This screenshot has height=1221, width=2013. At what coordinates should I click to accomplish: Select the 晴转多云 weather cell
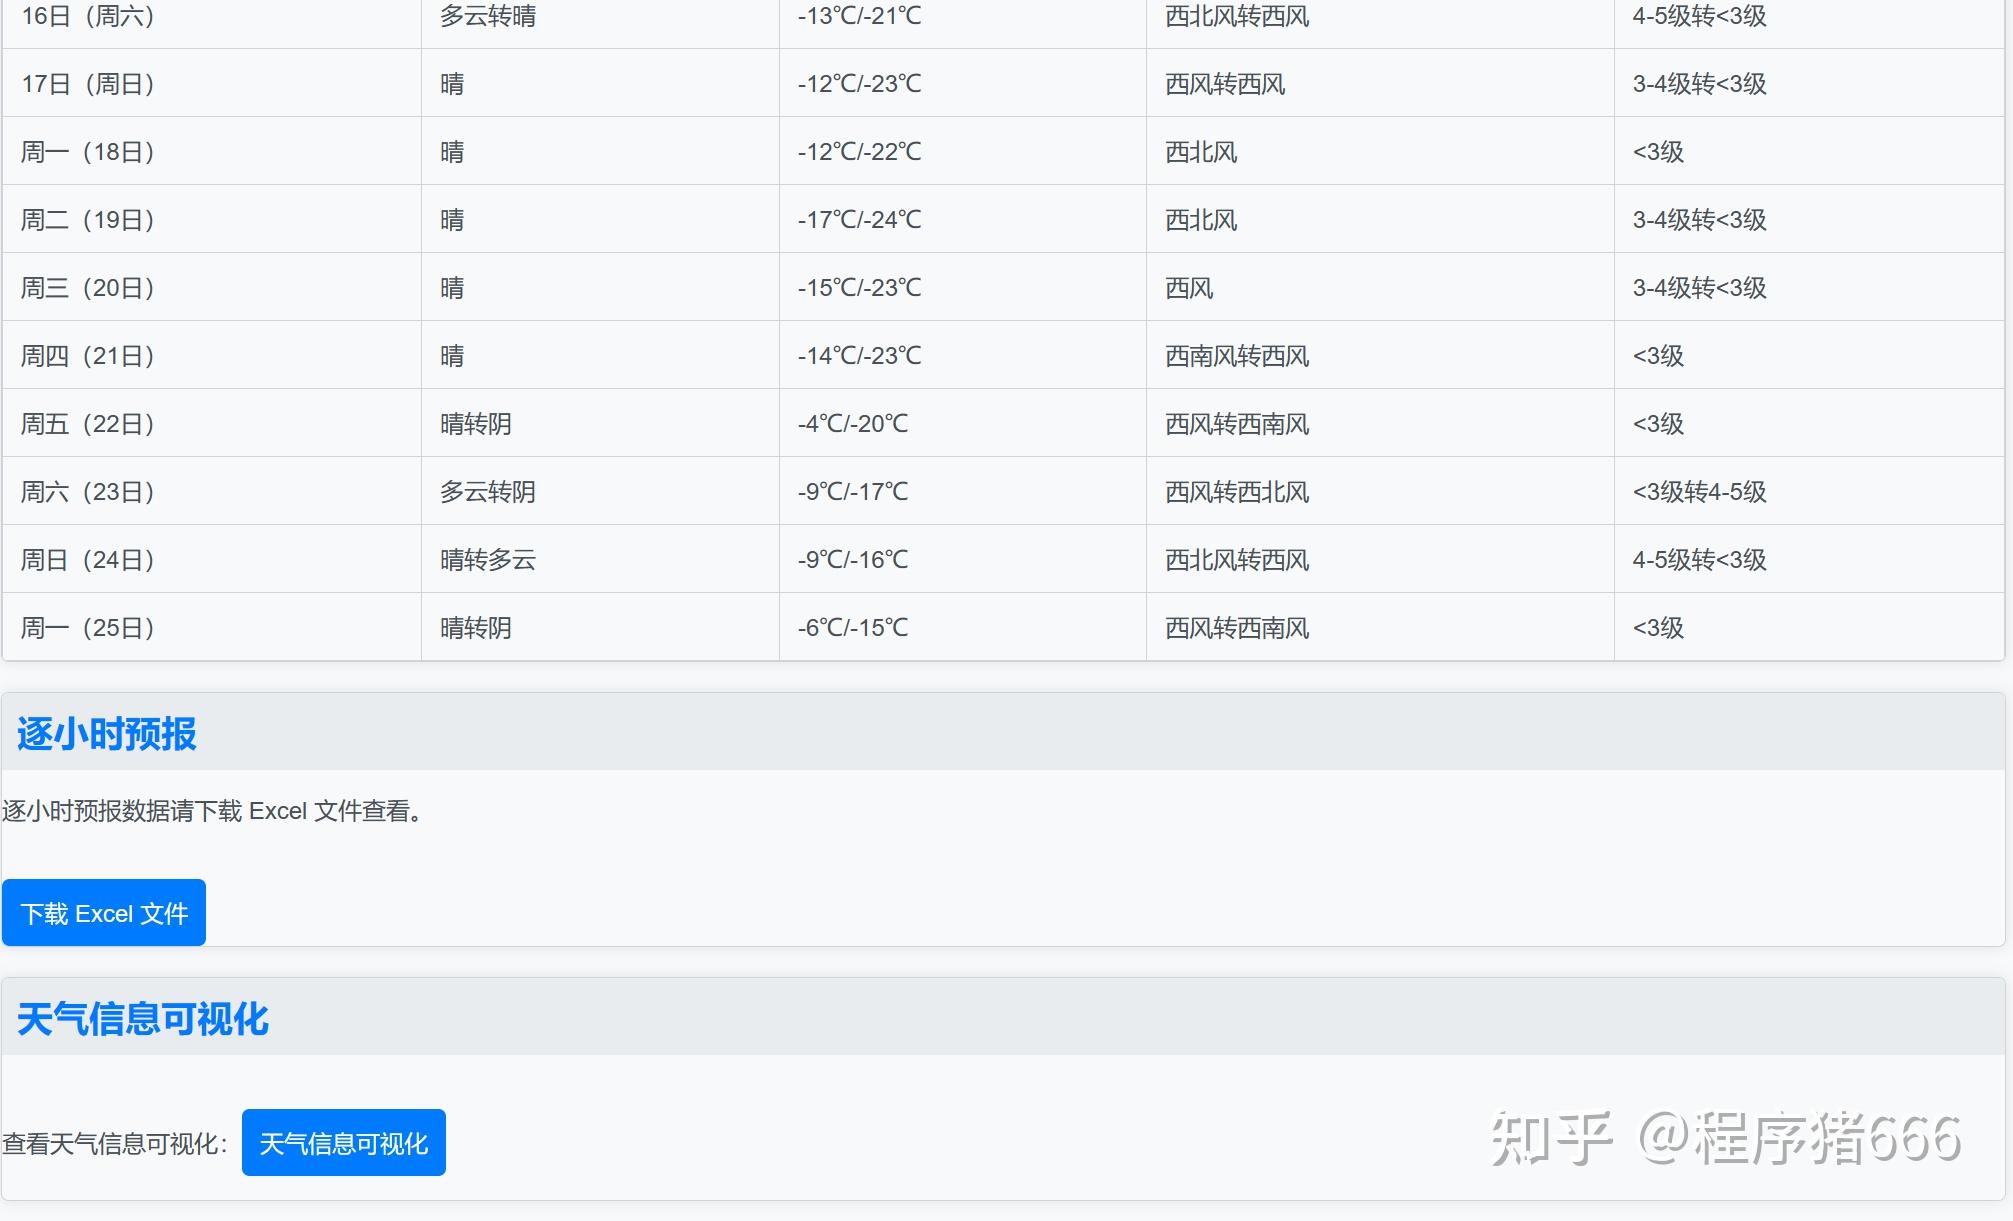click(x=488, y=560)
